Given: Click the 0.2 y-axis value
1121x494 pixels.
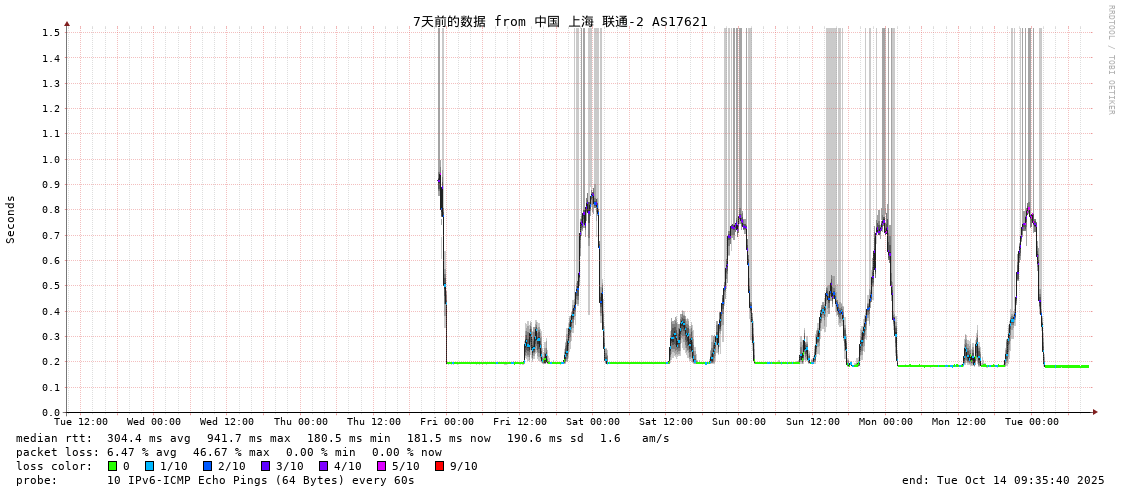Looking at the screenshot, I should [x=51, y=362].
